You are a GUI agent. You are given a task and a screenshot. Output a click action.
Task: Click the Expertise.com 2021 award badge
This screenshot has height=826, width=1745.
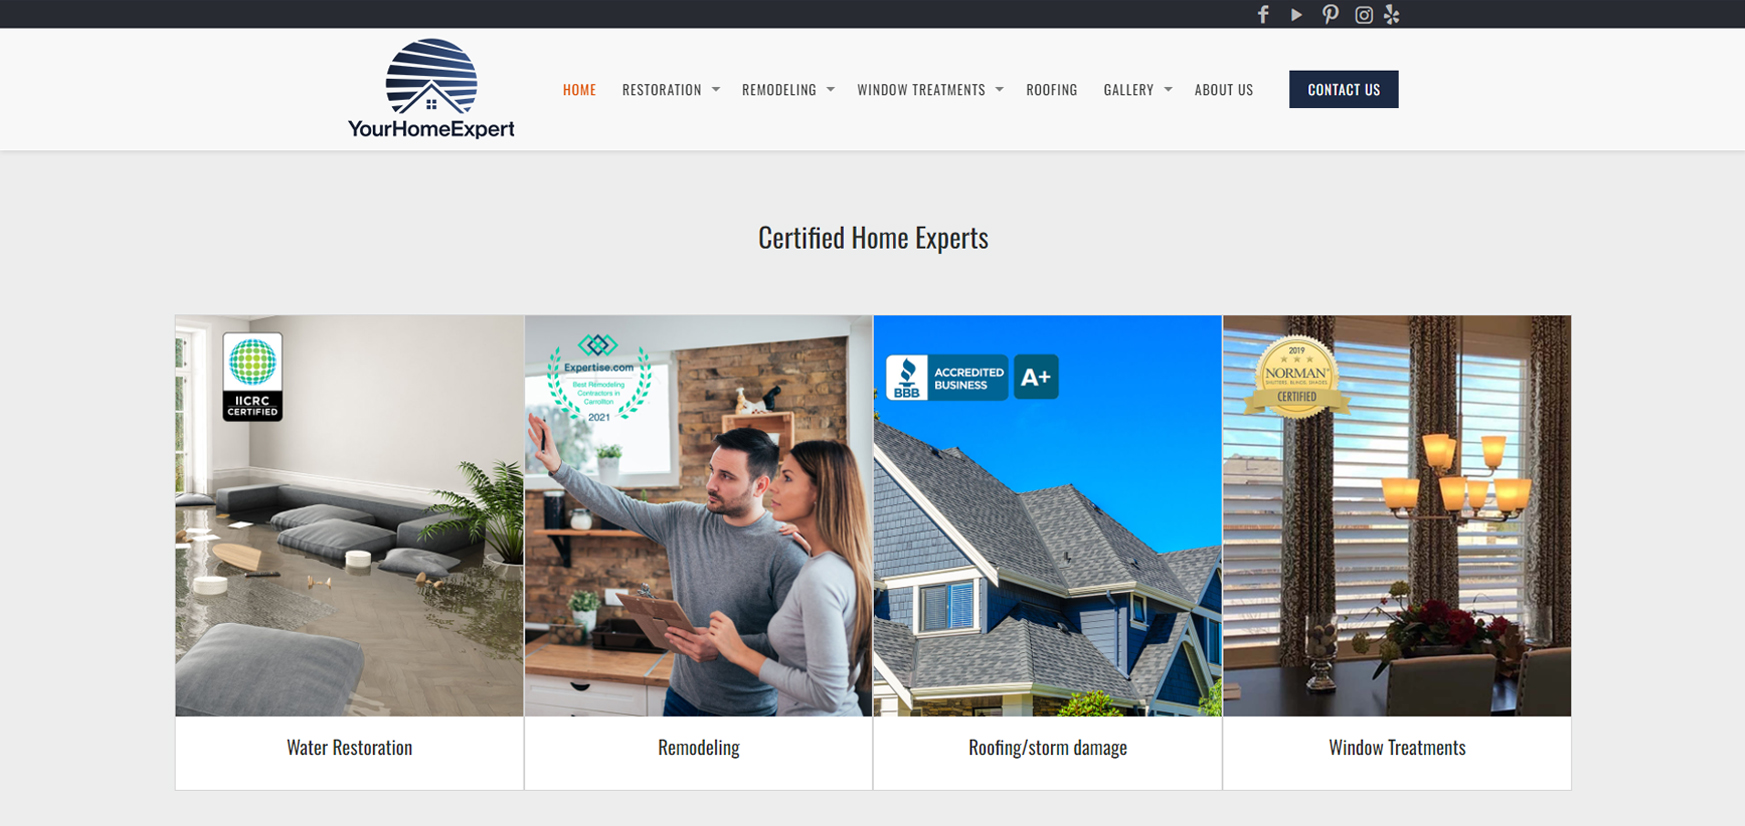pos(598,378)
